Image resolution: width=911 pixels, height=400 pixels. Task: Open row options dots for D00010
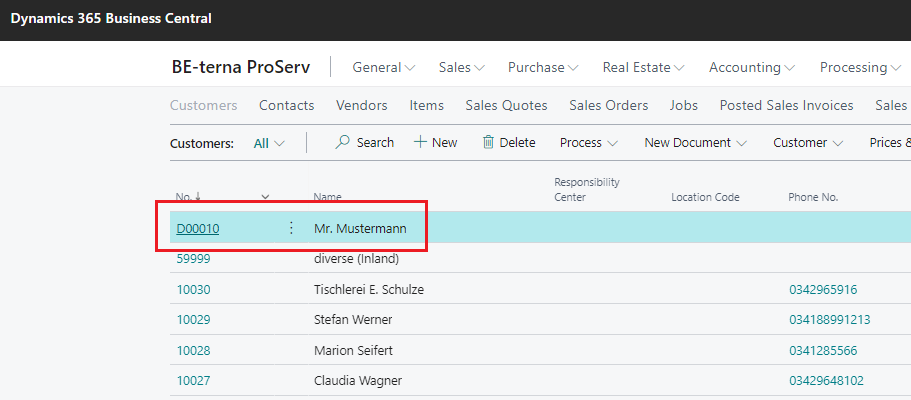click(292, 228)
